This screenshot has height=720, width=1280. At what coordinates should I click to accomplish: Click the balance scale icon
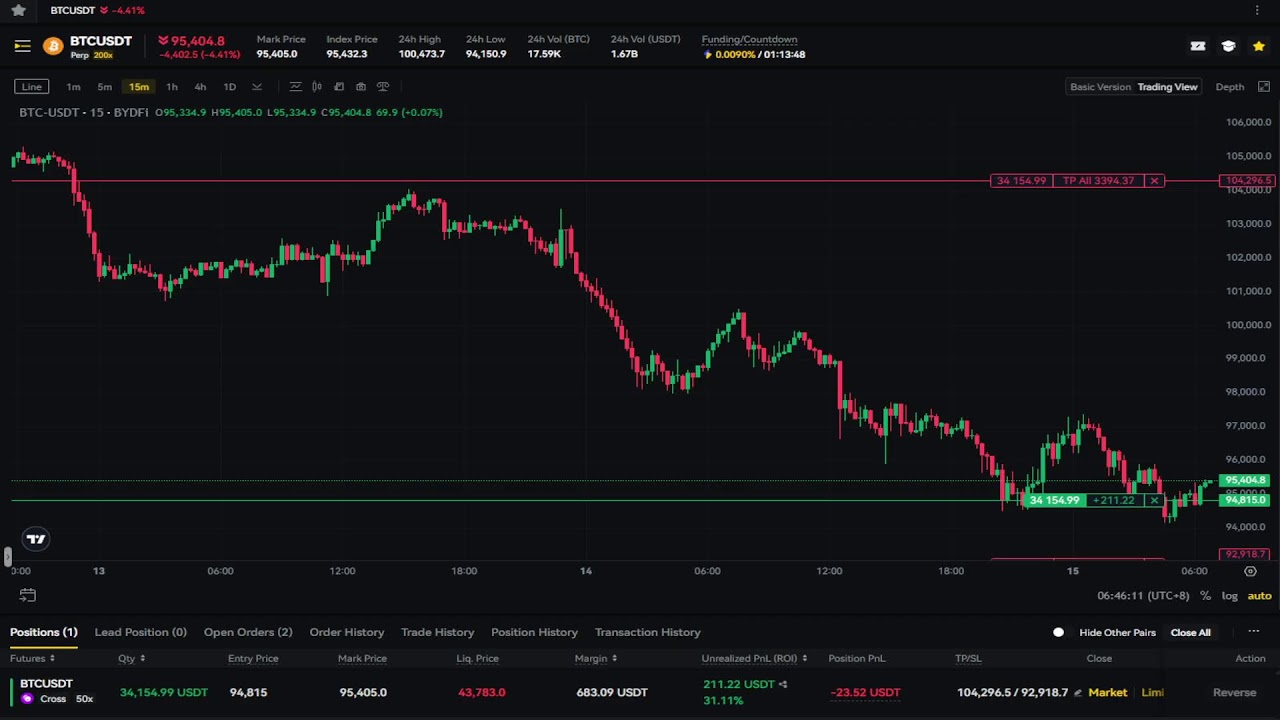383,87
